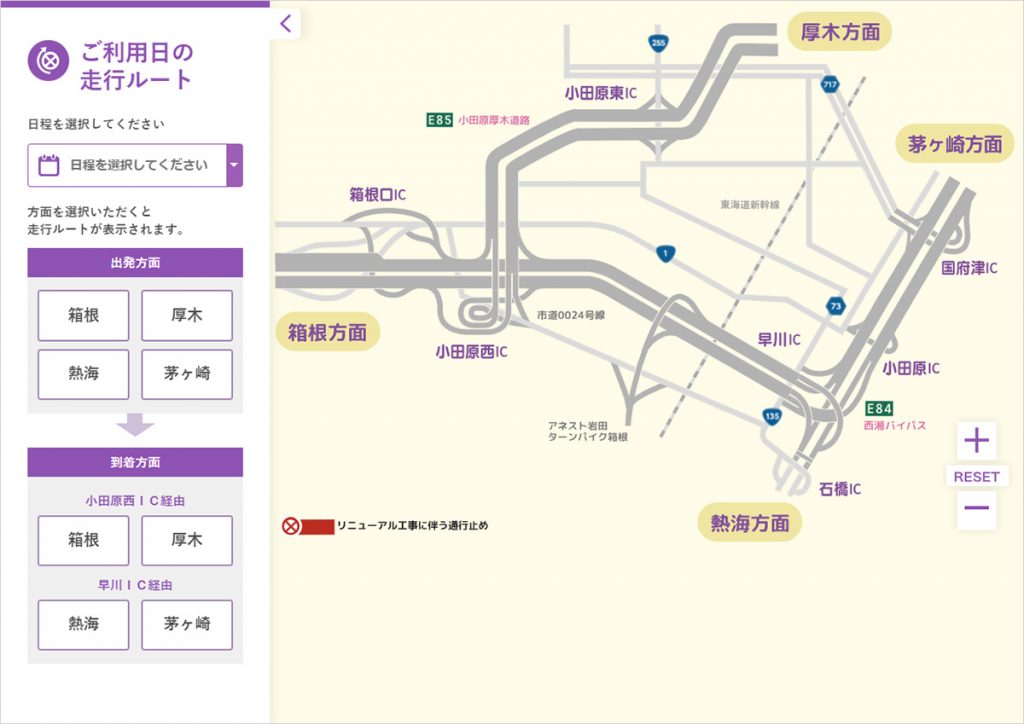The height and width of the screenshot is (724, 1024).
Task: Click the route icon beside ご利用日の走行ルート
Action: [47, 62]
